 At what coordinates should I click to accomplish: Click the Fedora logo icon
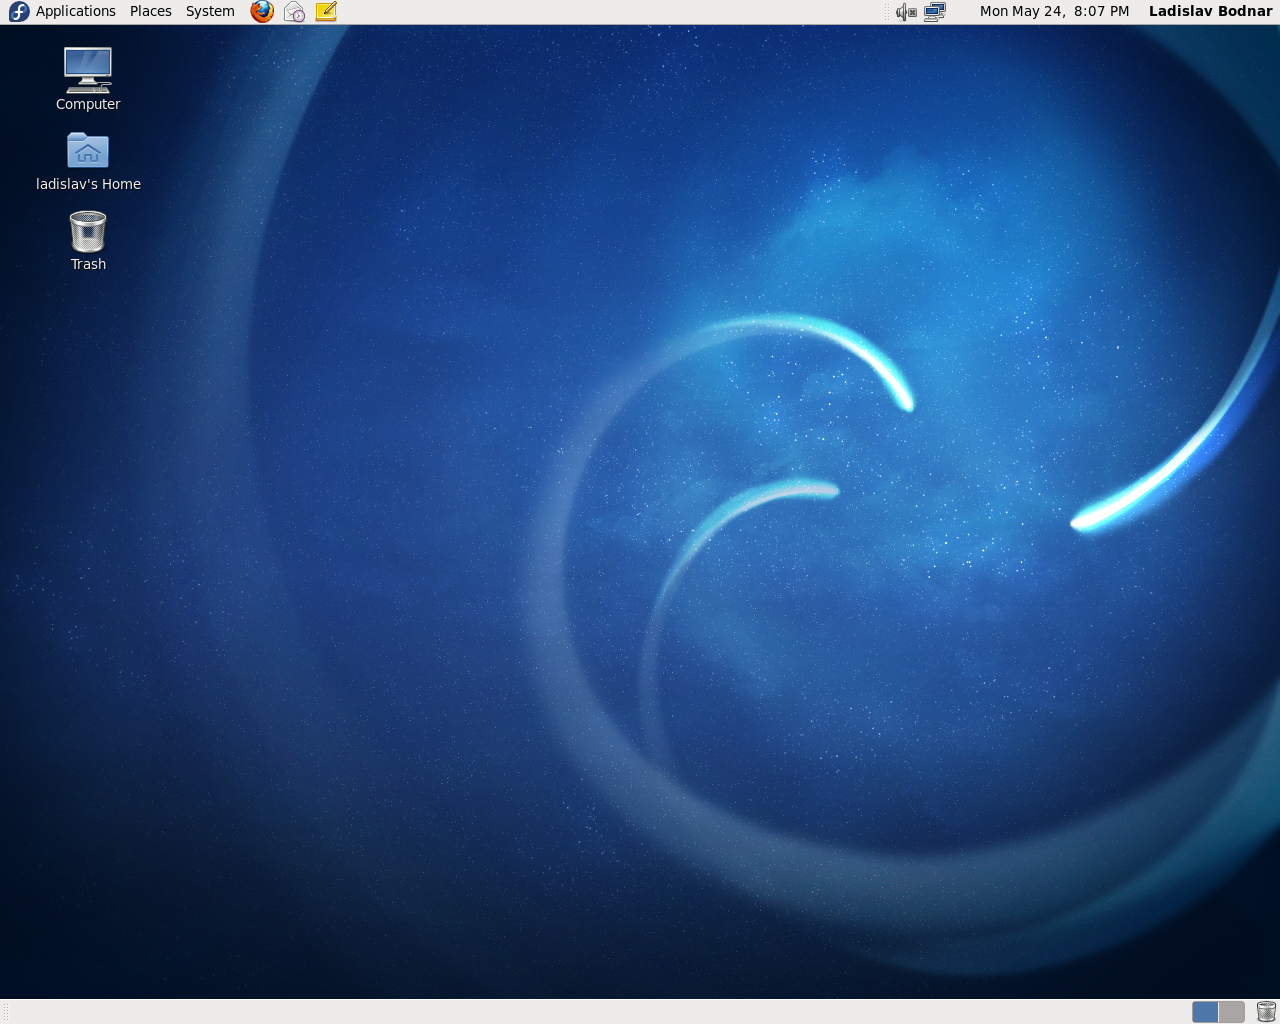click(x=19, y=11)
